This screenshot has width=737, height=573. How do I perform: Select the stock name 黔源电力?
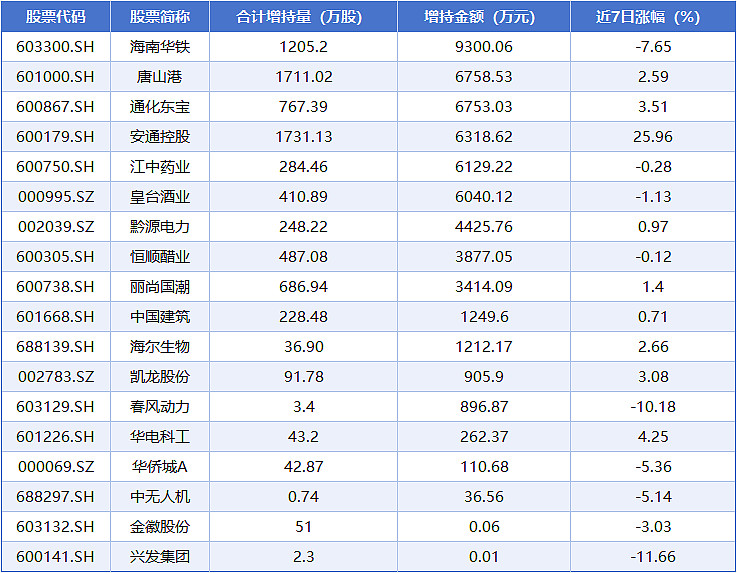click(x=160, y=227)
